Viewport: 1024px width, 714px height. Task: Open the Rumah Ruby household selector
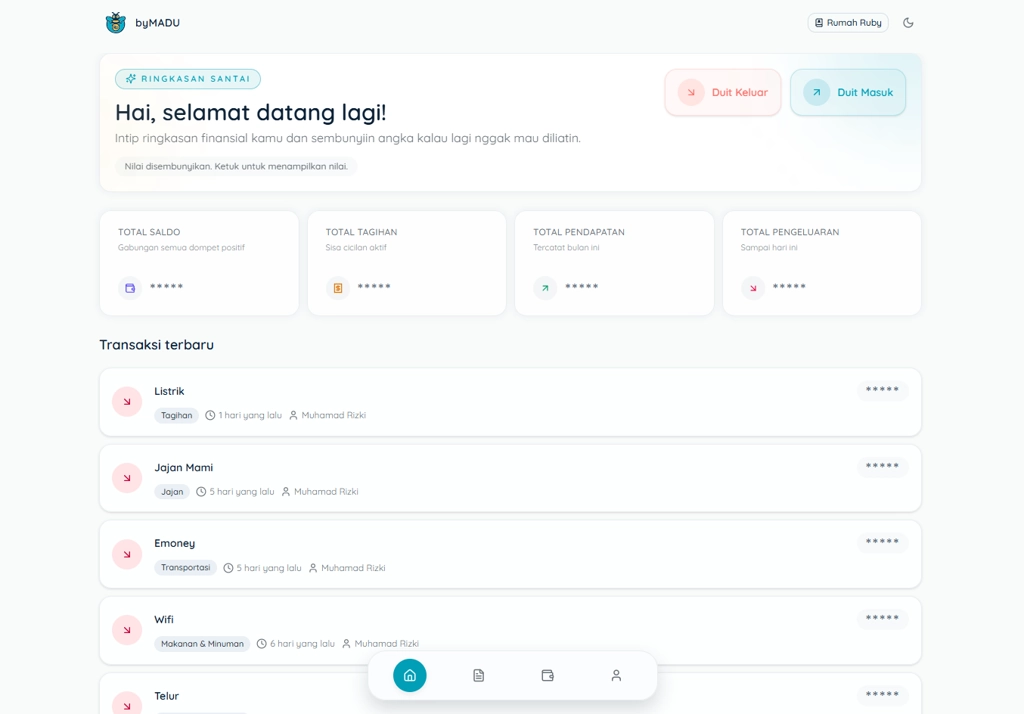[x=848, y=23]
